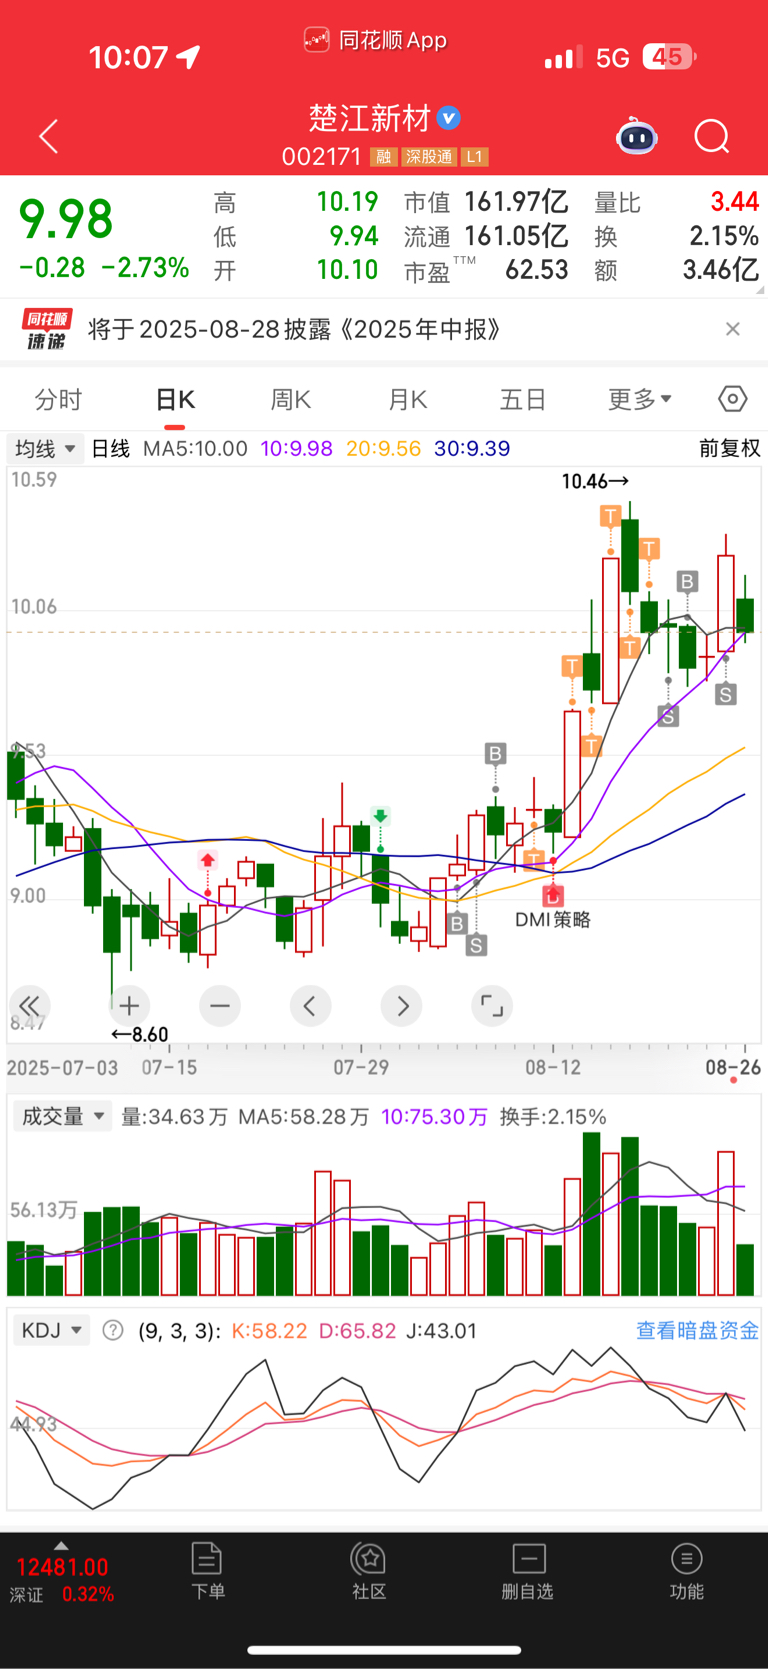Screen dimensions: 768x1669
Task: Tap the 08-26 date label
Action: click(733, 1067)
